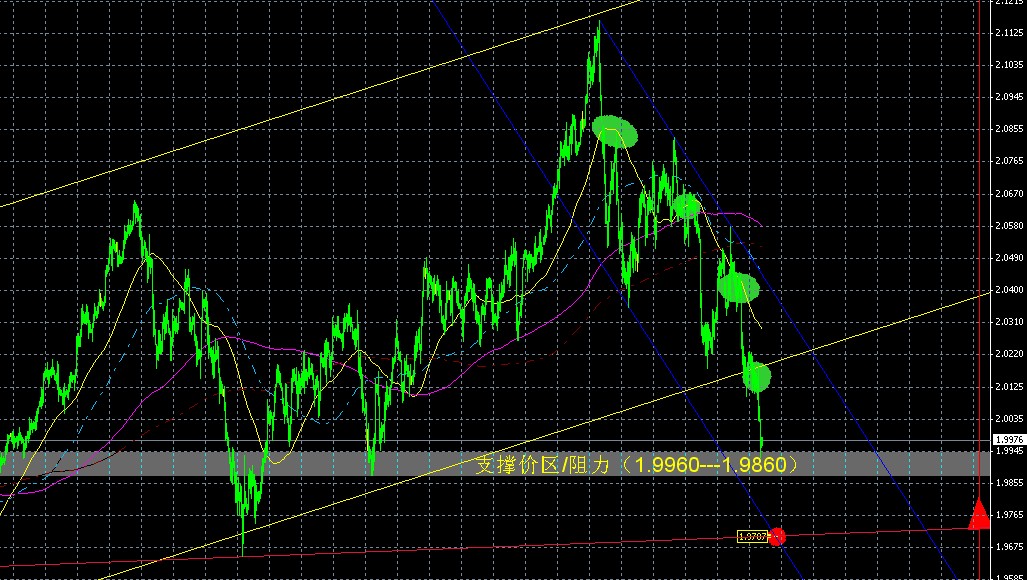Click the 1.9855 price axis value
The image size is (1027, 580).
[x=1009, y=483]
